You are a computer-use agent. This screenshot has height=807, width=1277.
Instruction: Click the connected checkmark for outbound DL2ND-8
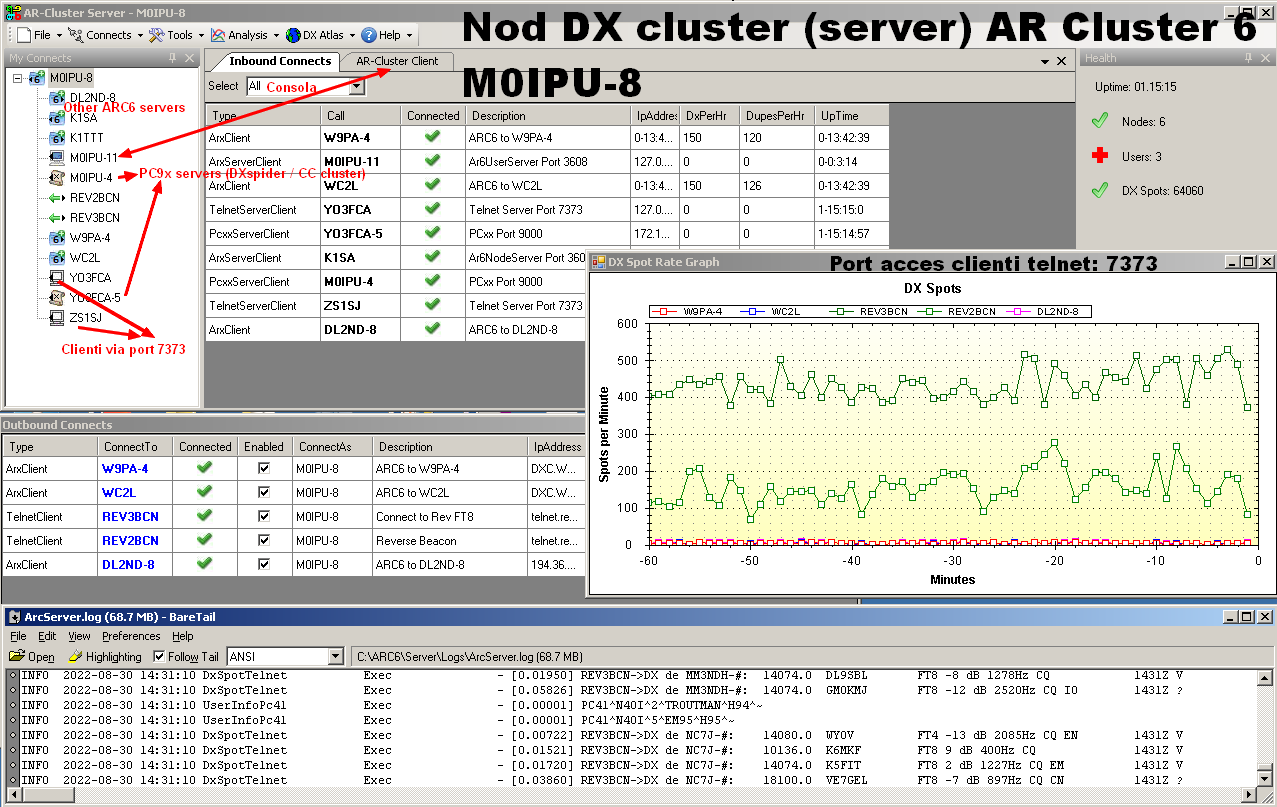[x=205, y=564]
